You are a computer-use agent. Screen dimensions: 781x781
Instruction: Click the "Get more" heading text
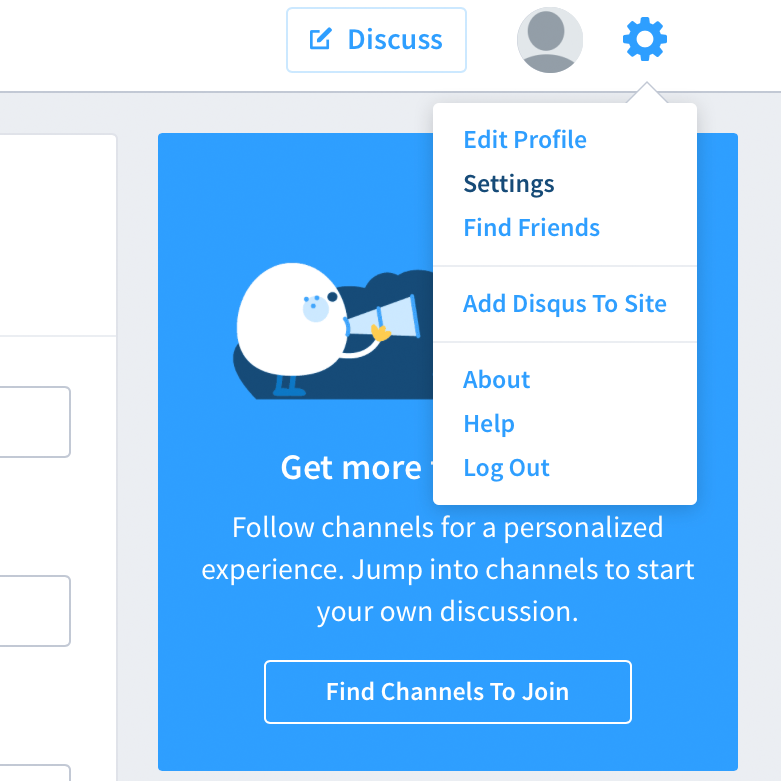[x=350, y=467]
